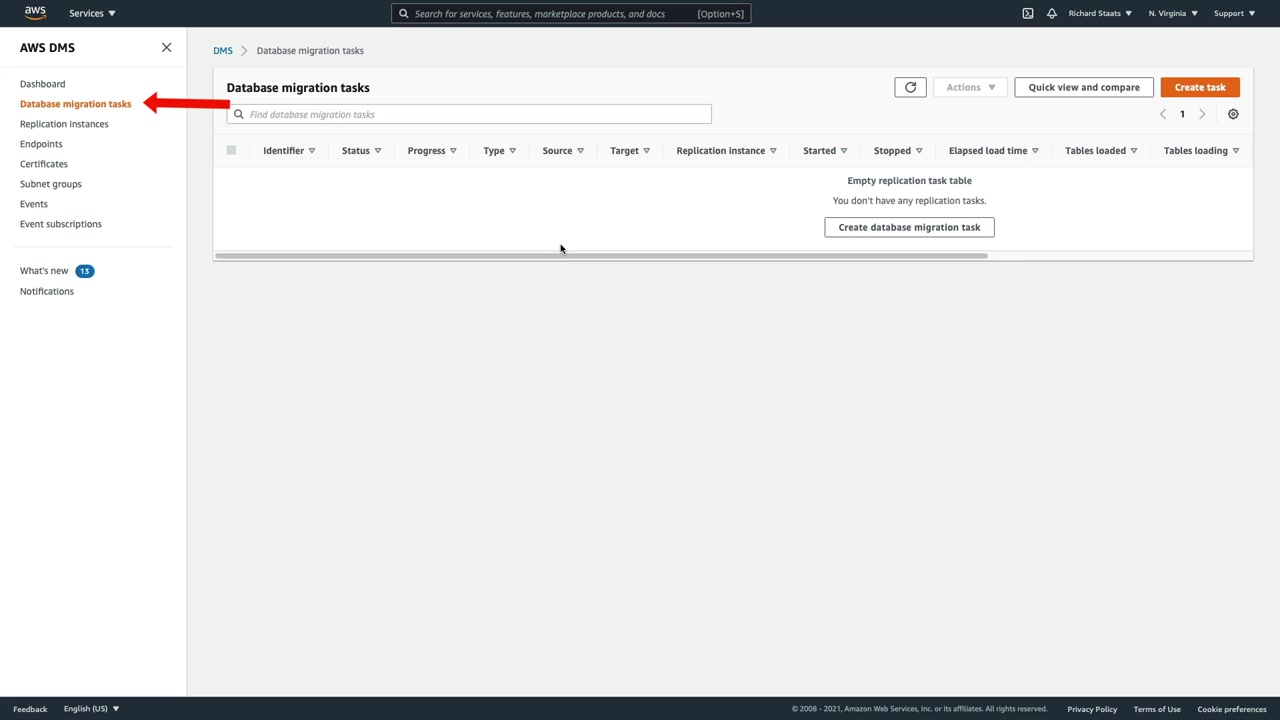Screen dimensions: 1280x720
Task: Click the orange Create task button
Action: point(1200,87)
